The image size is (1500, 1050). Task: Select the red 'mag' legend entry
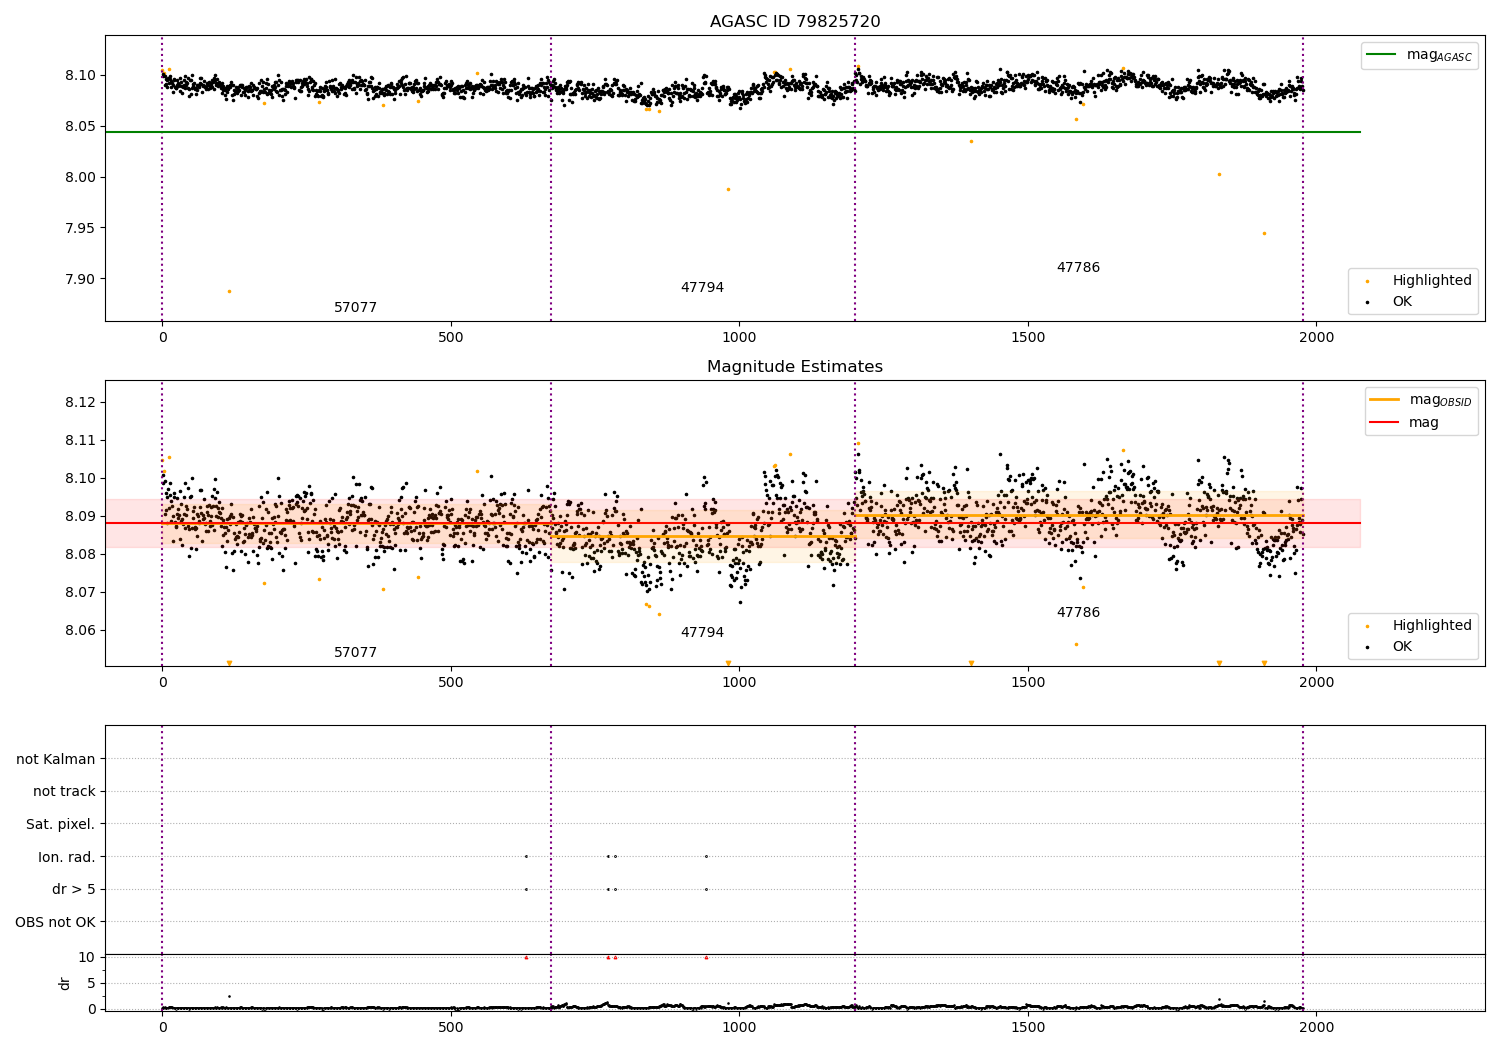click(1405, 423)
